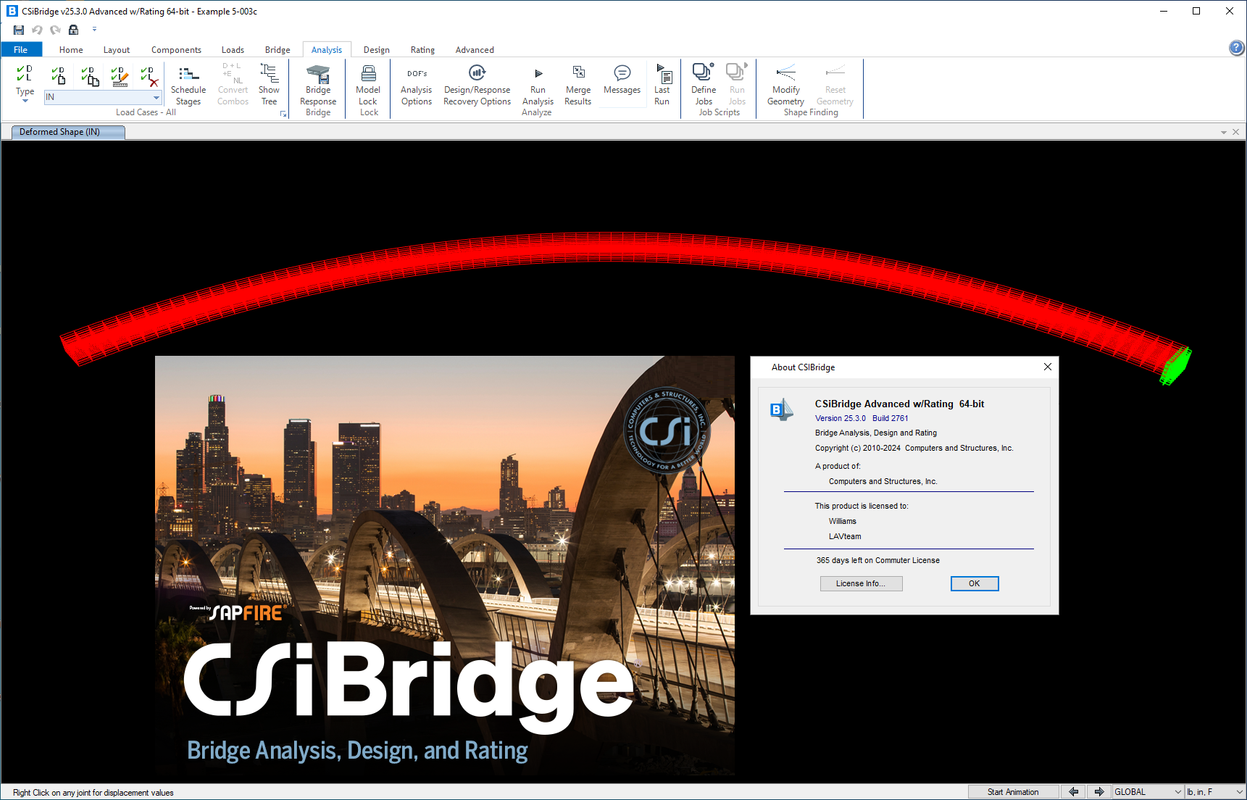Click the left arrow in status bar
The height and width of the screenshot is (800, 1247).
(x=1074, y=792)
